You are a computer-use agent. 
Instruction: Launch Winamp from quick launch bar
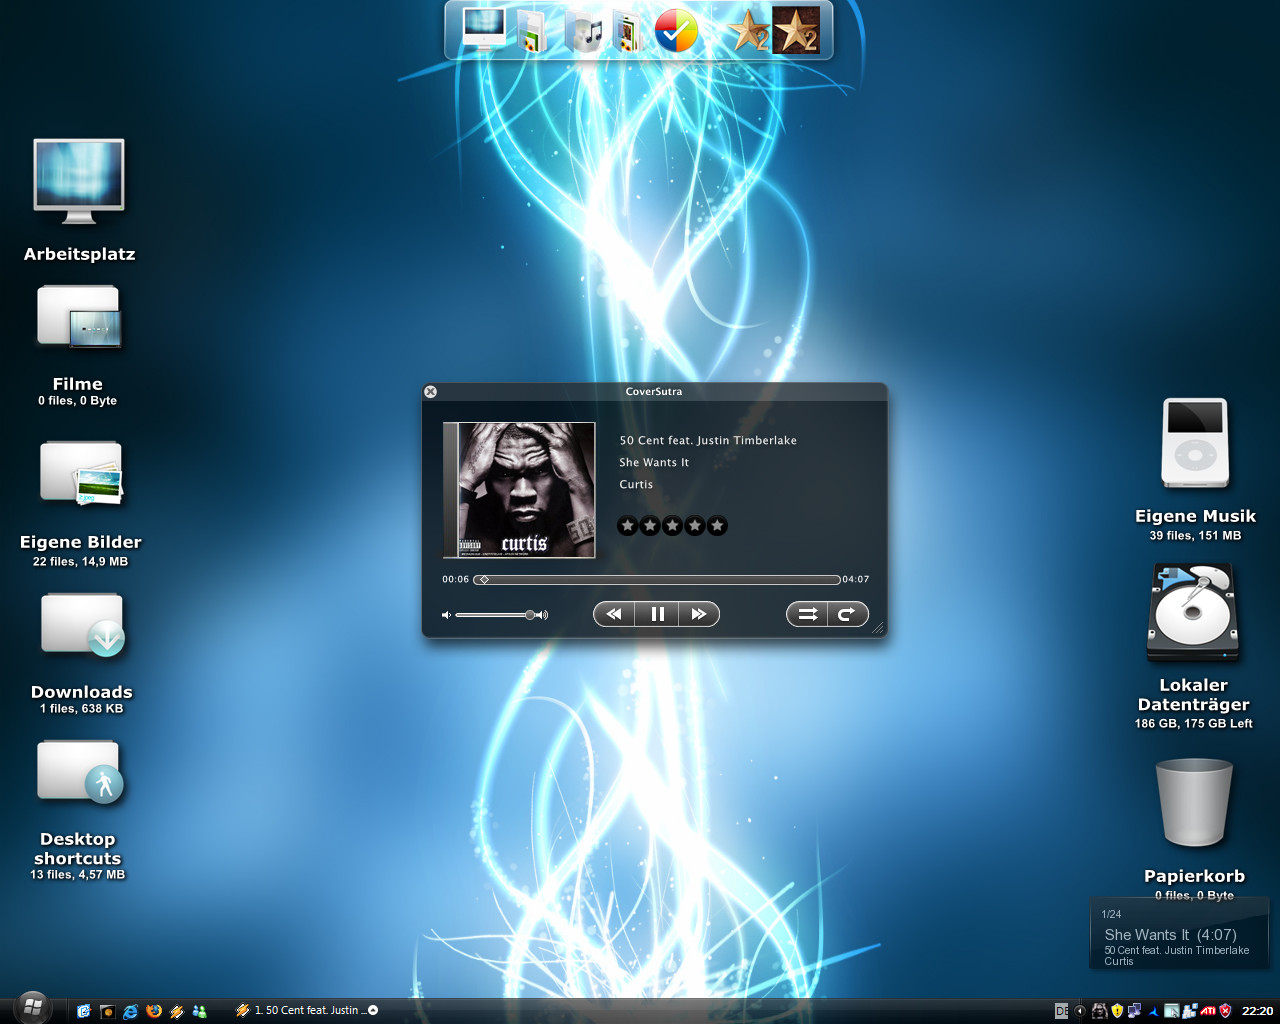176,1011
